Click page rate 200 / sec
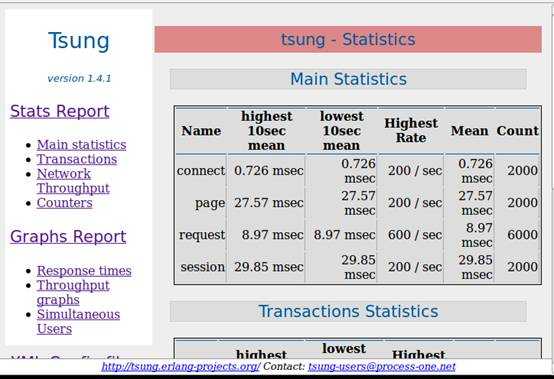The width and height of the screenshot is (554, 379). [x=415, y=203]
